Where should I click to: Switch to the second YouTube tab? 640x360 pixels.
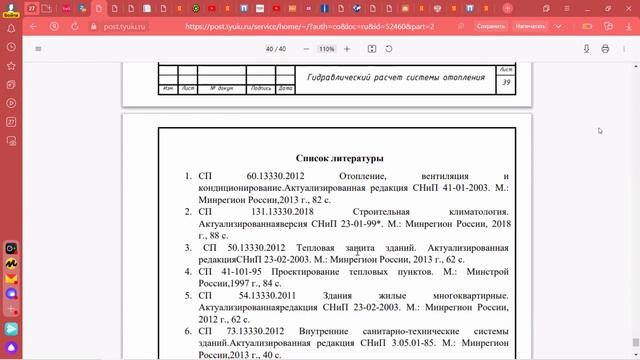coord(276,8)
